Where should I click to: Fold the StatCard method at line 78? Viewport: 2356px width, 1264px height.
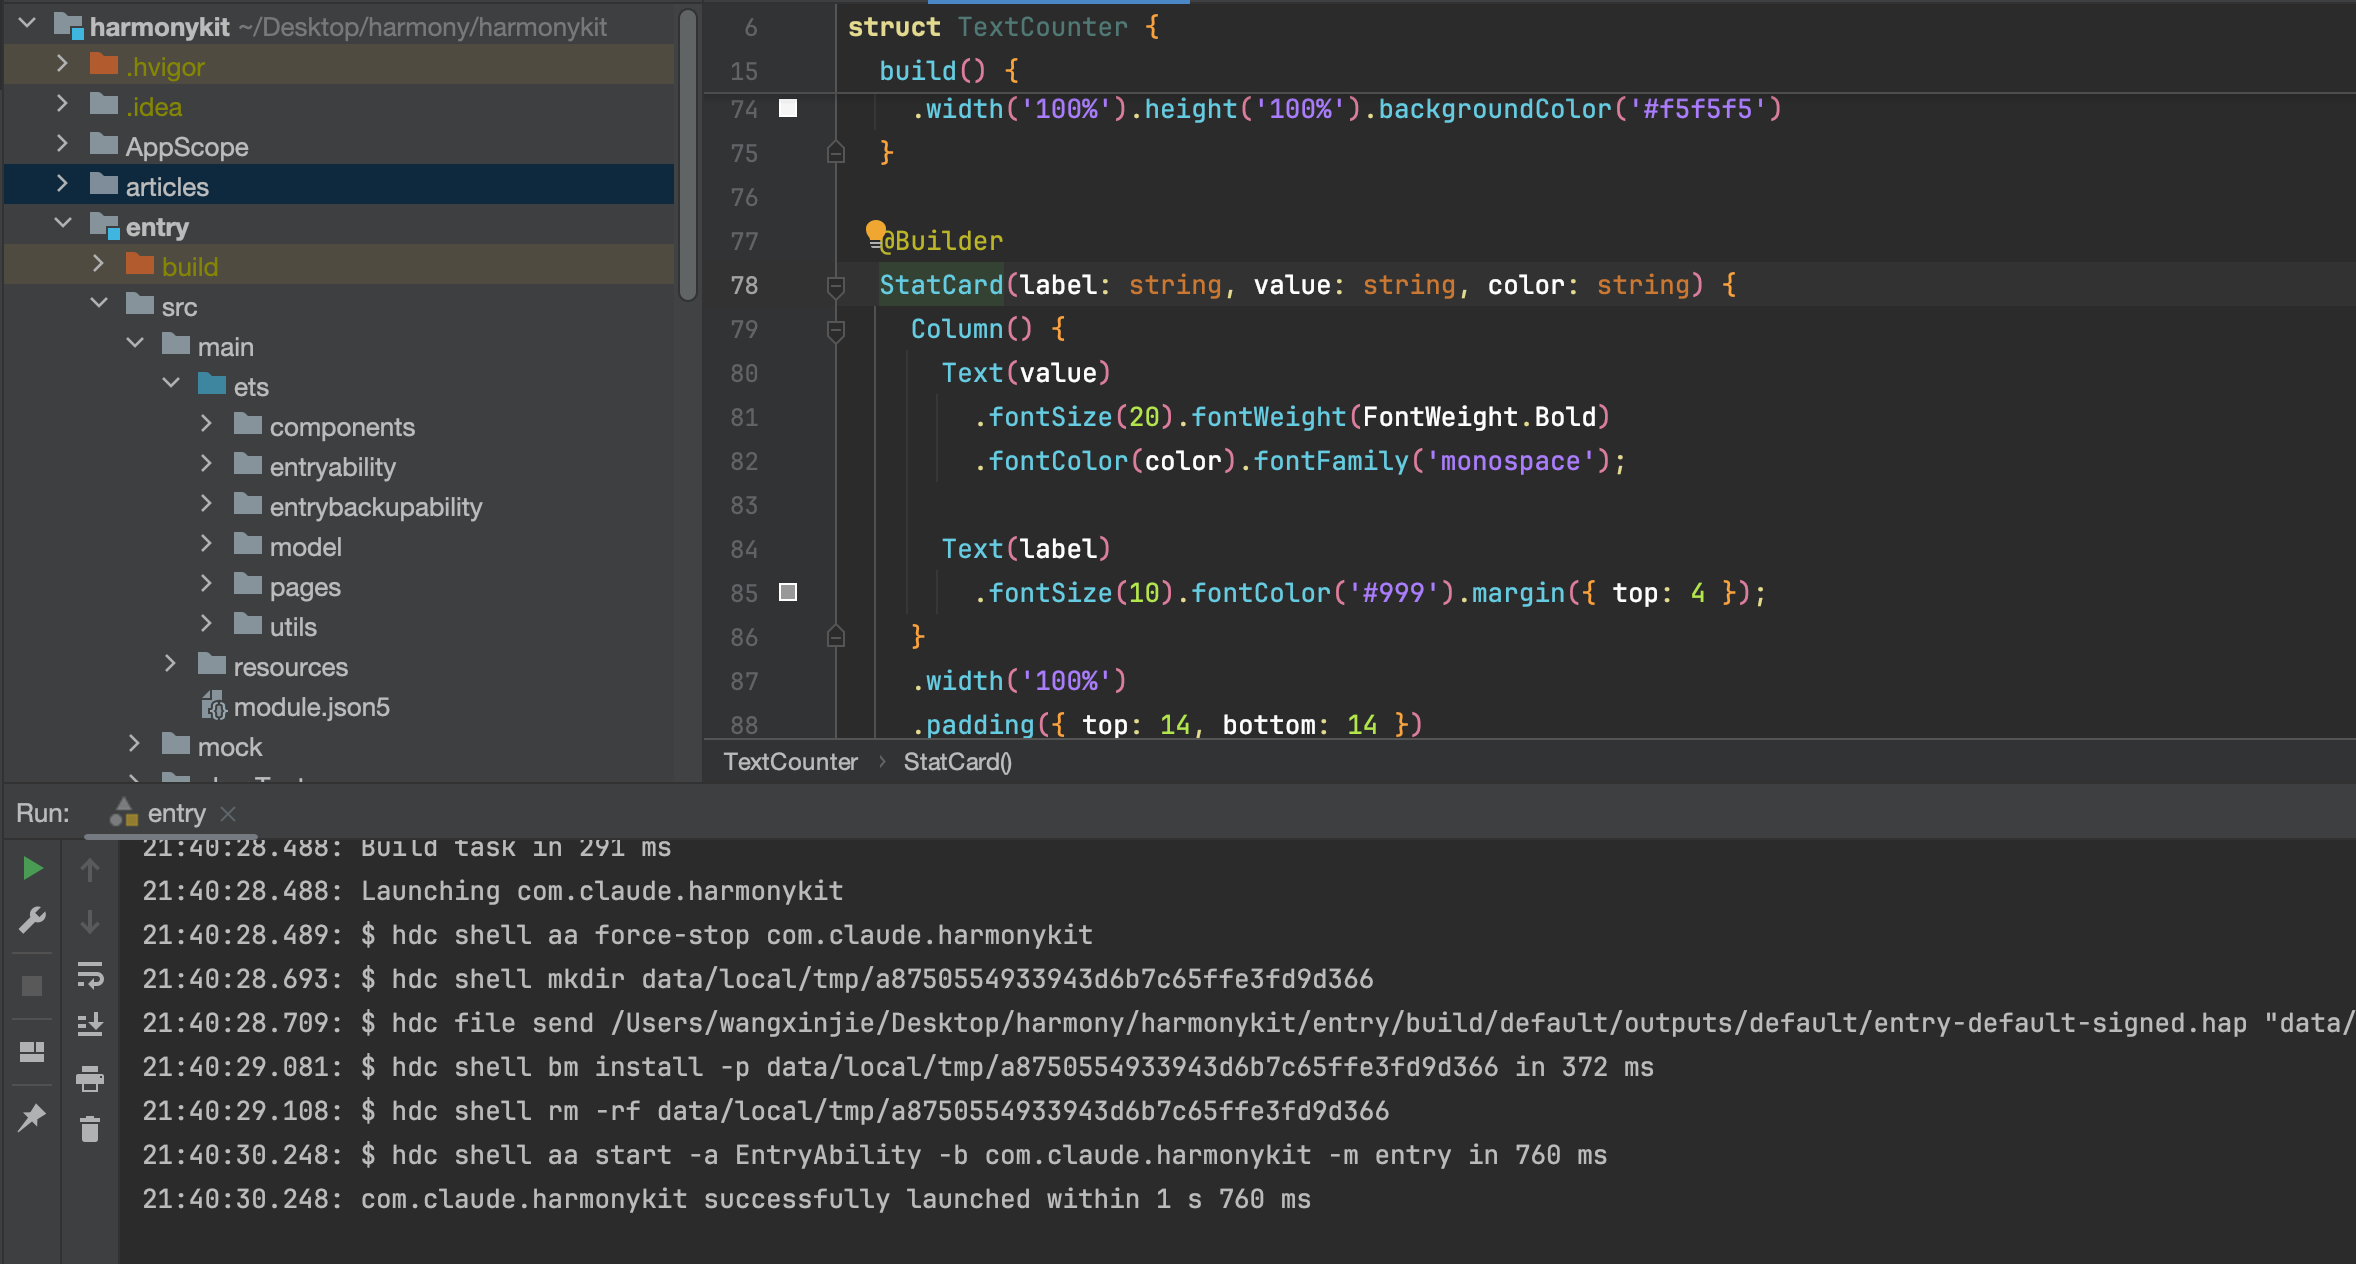click(x=836, y=287)
